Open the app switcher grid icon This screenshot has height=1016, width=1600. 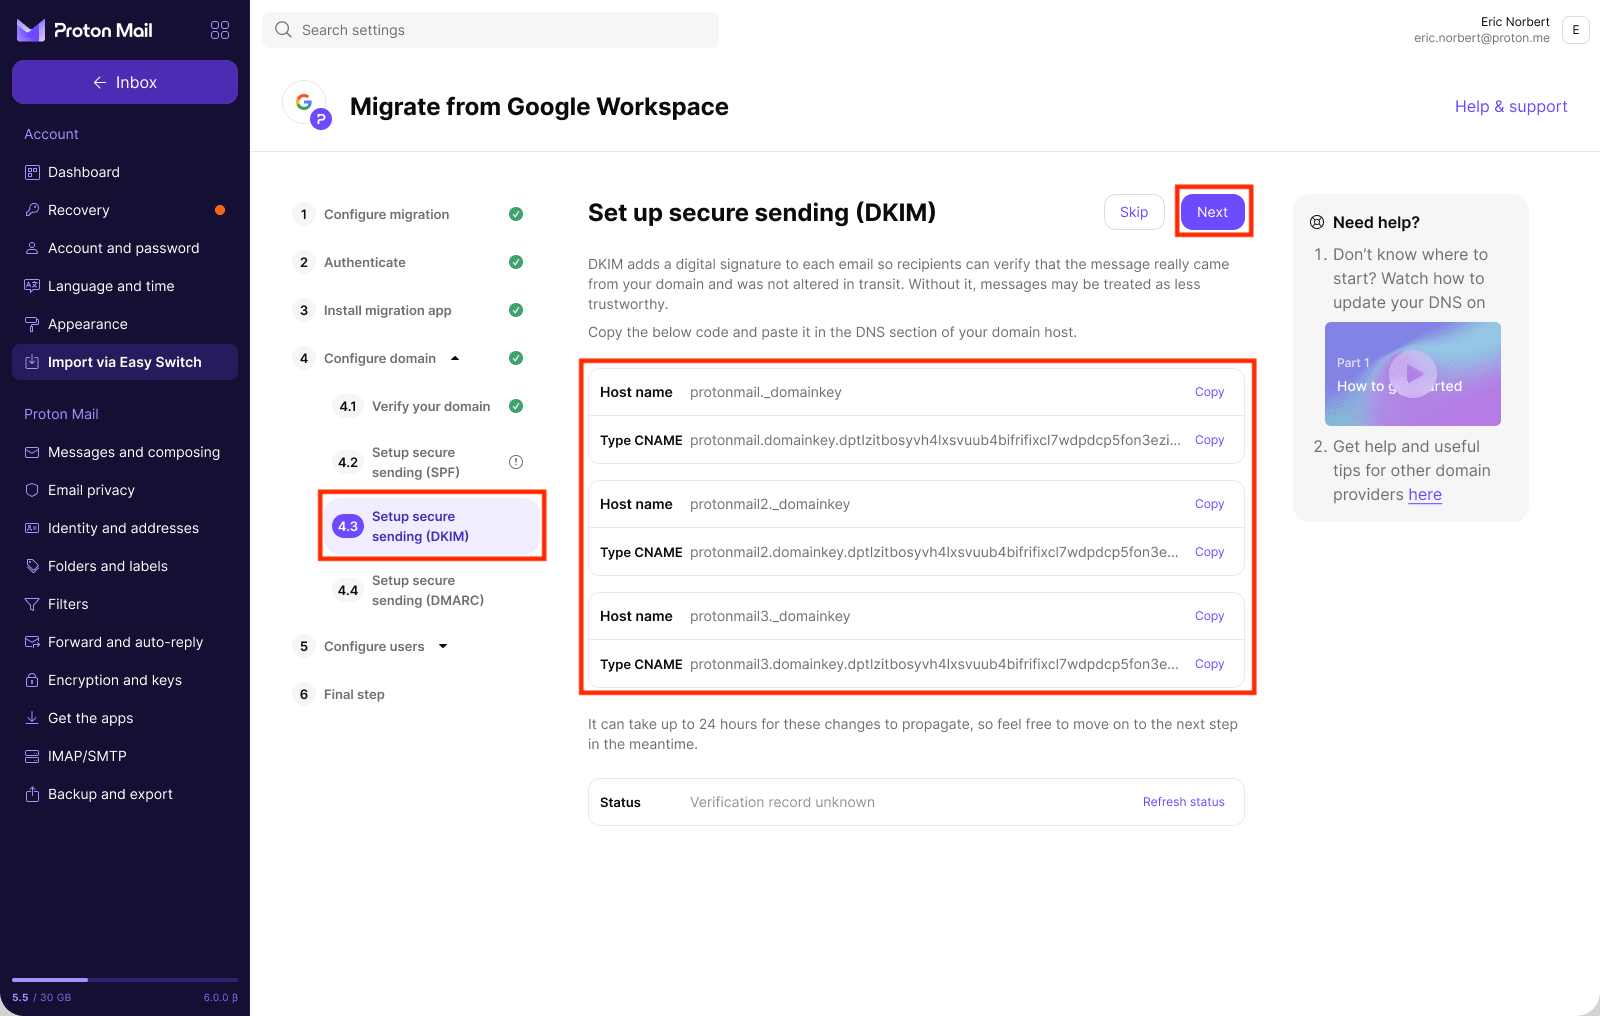tap(220, 30)
